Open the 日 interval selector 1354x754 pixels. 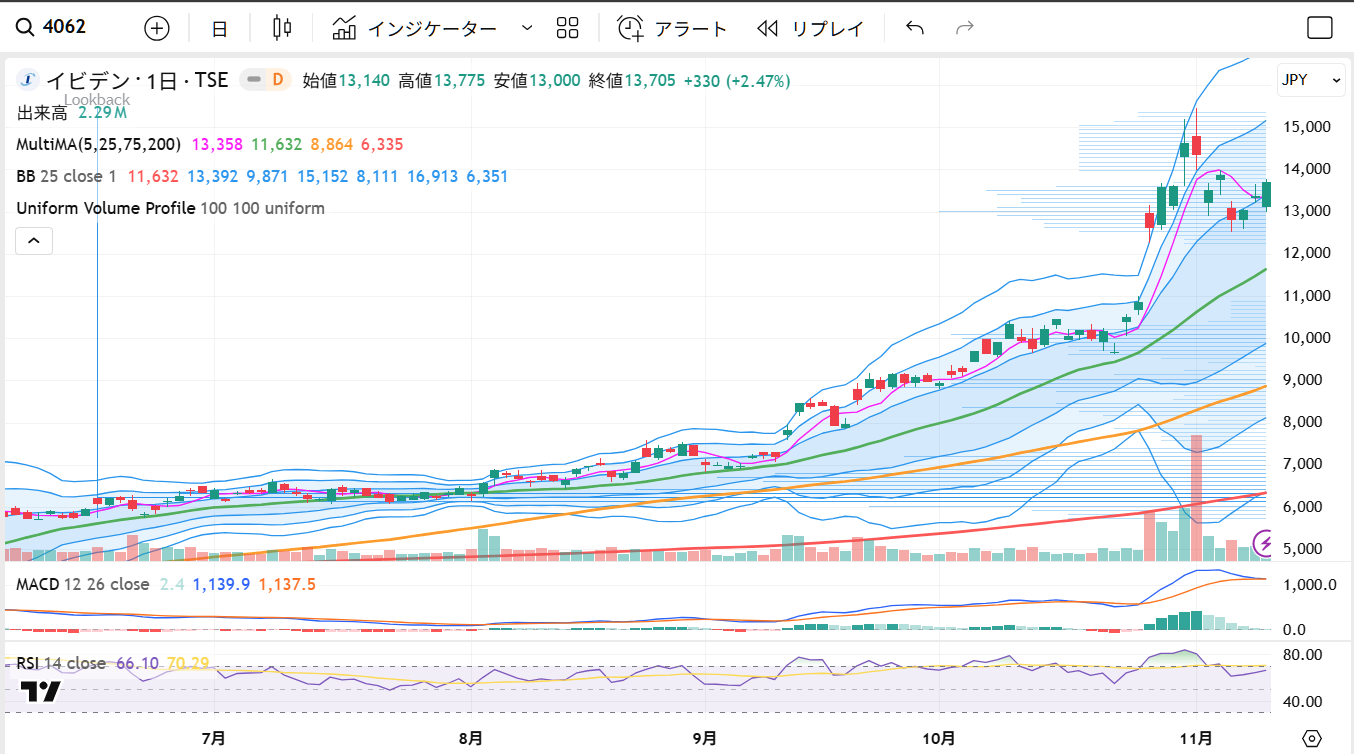(x=219, y=28)
